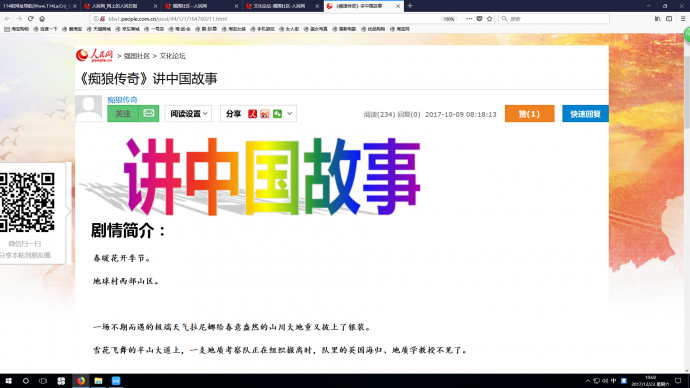Expand the 阅读设置 dropdown

pyautogui.click(x=188, y=113)
